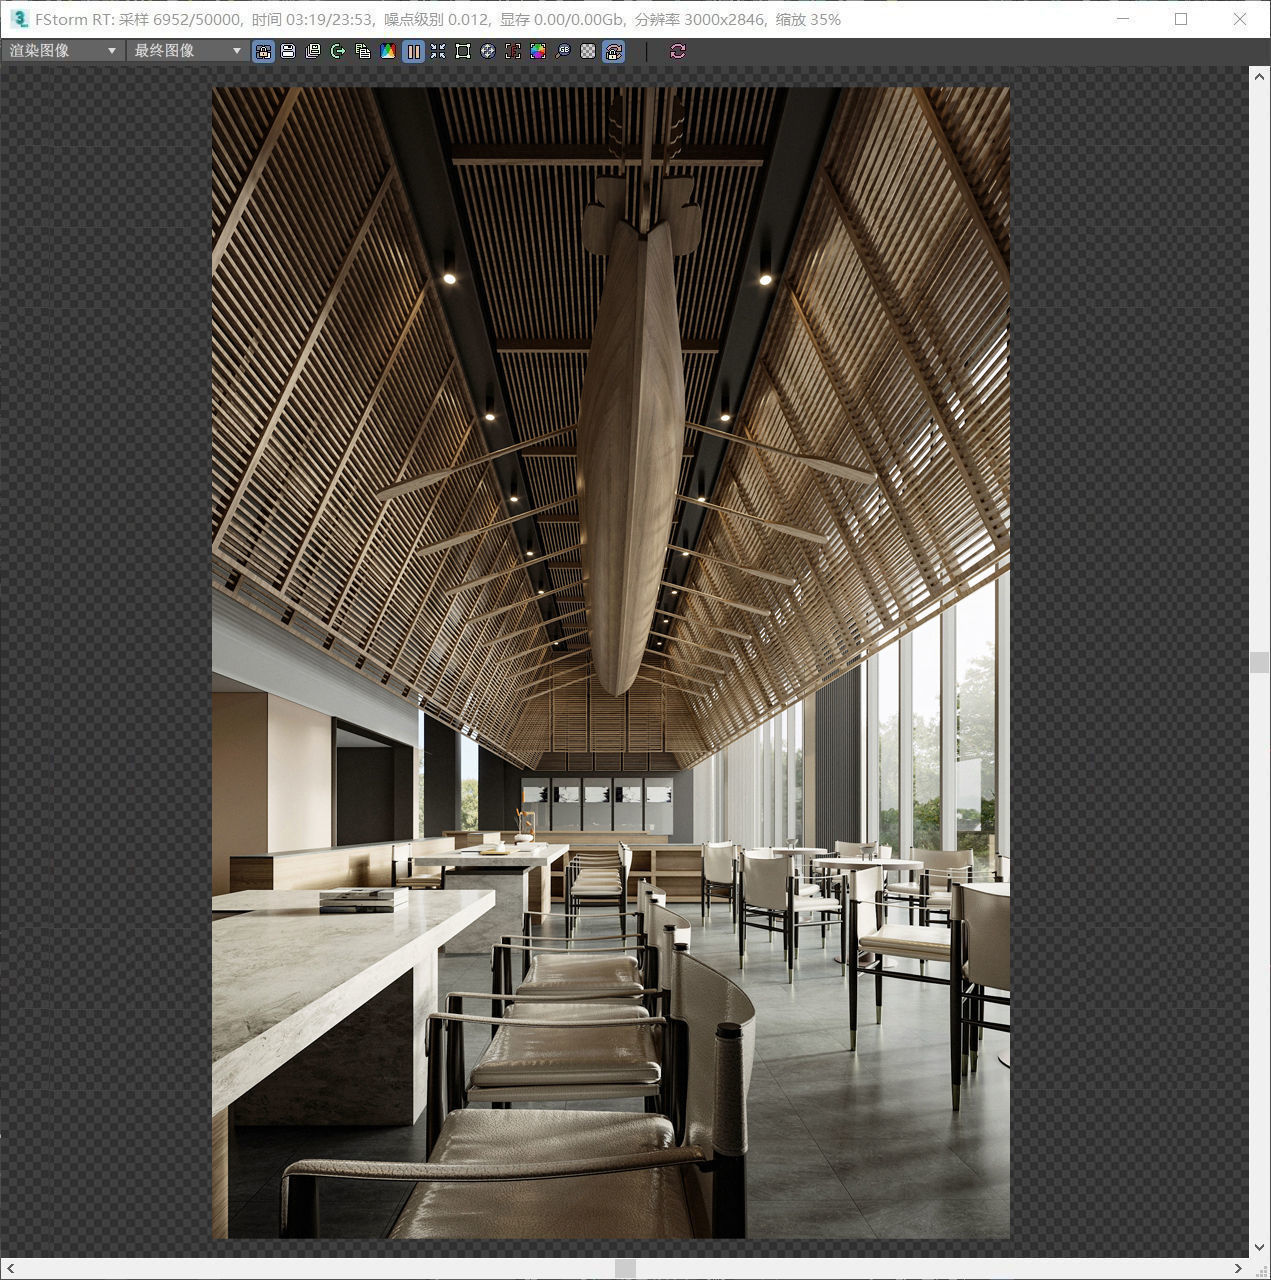
Task: Click the 3ds Max icon in title bar
Action: point(19,19)
